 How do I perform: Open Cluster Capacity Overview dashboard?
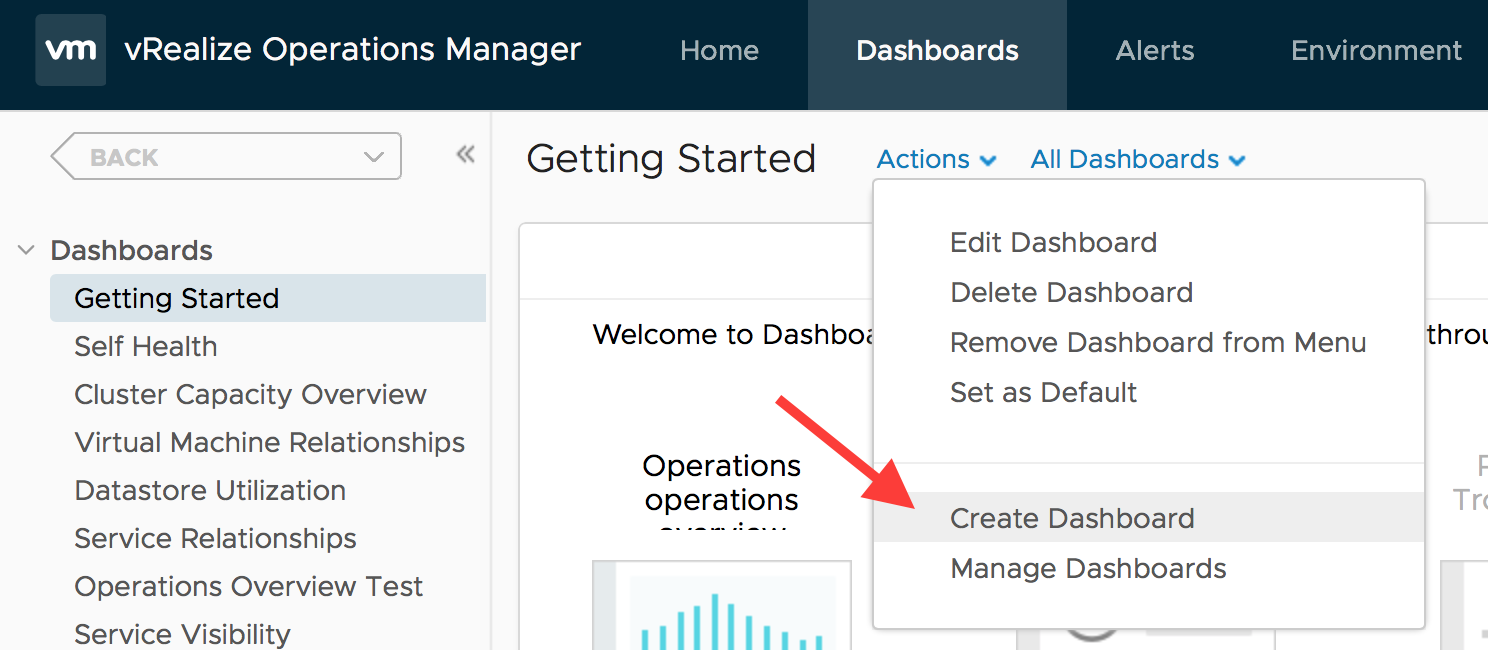coord(251,395)
